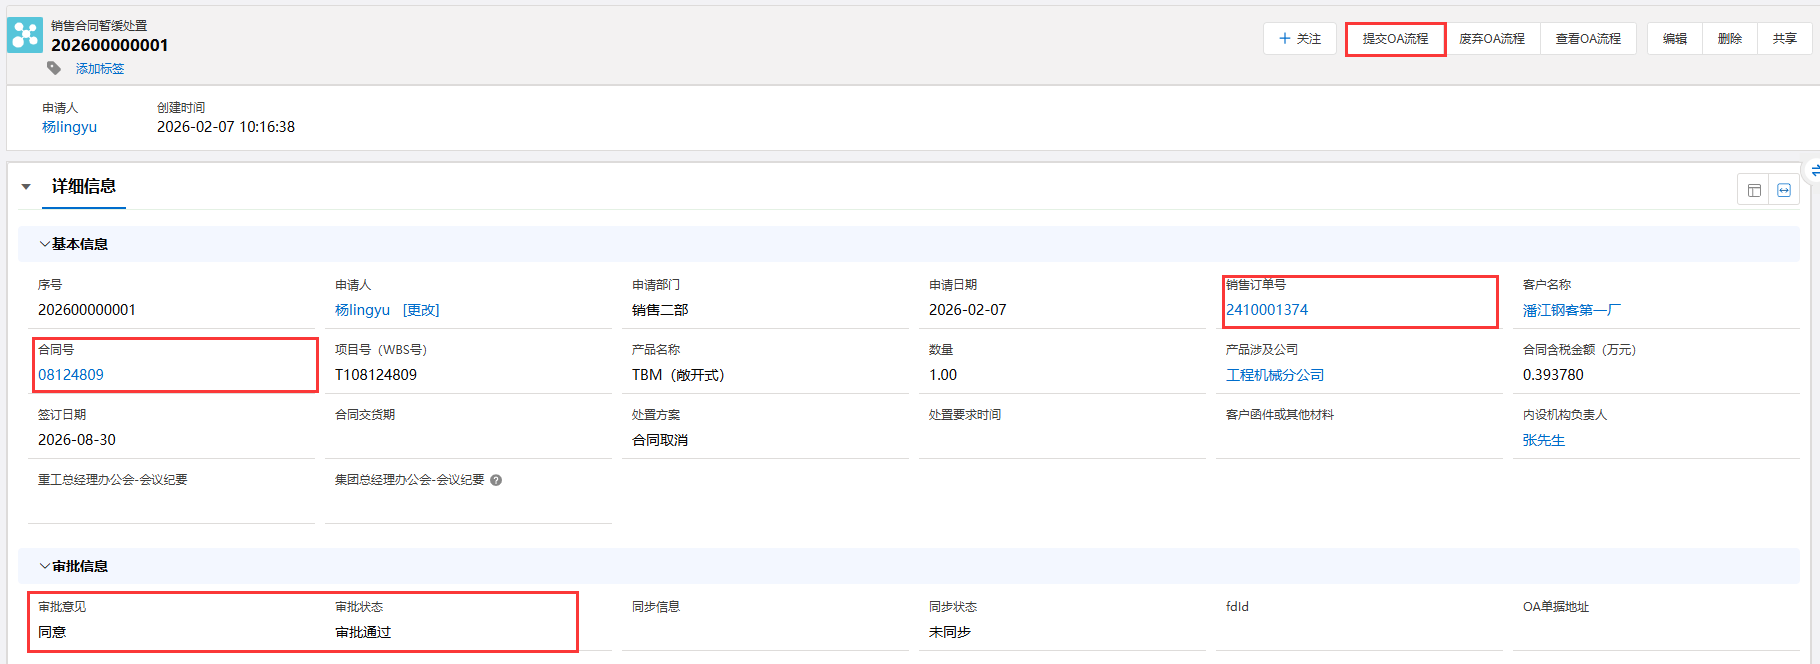This screenshot has width=1820, height=664.
Task: Click the side panel toggle at right edge
Action: (x=1813, y=171)
